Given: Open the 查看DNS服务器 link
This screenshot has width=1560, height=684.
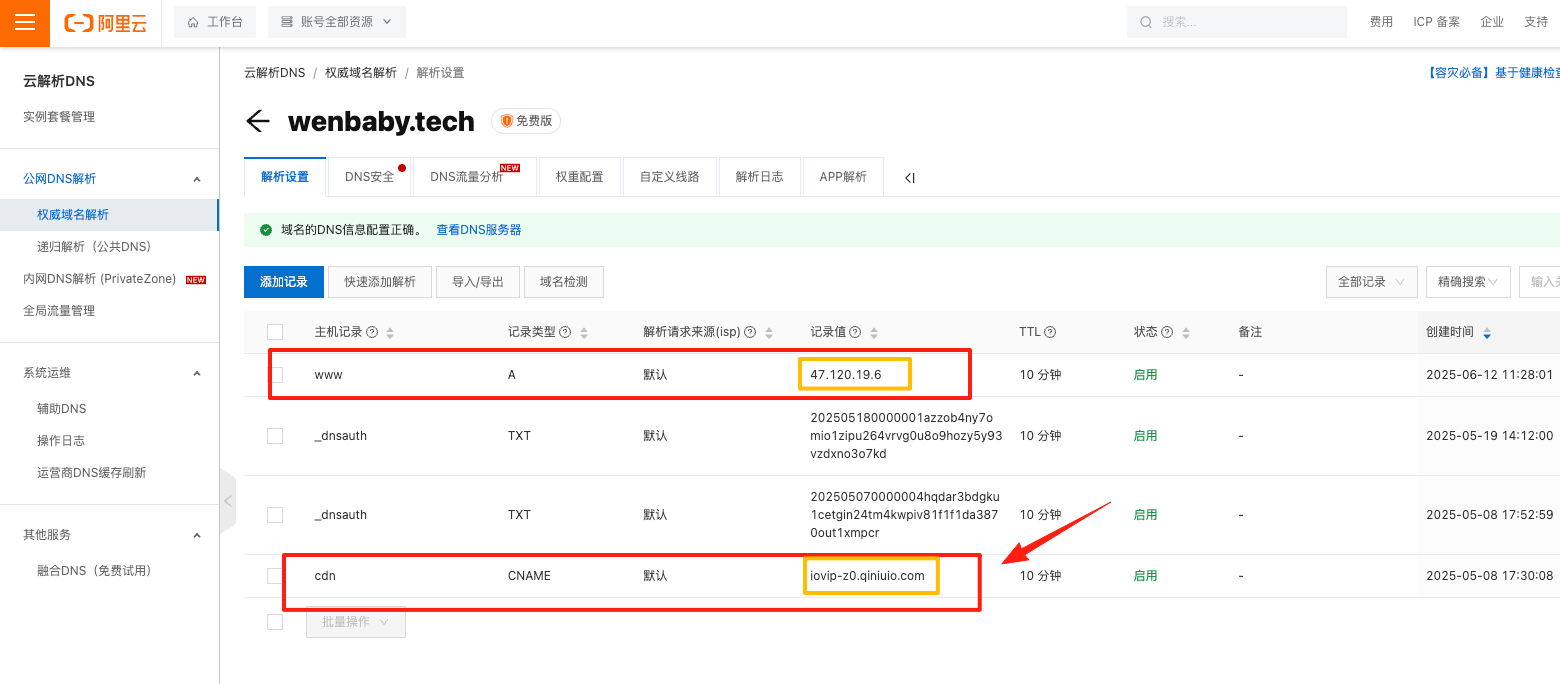Looking at the screenshot, I should click(479, 230).
